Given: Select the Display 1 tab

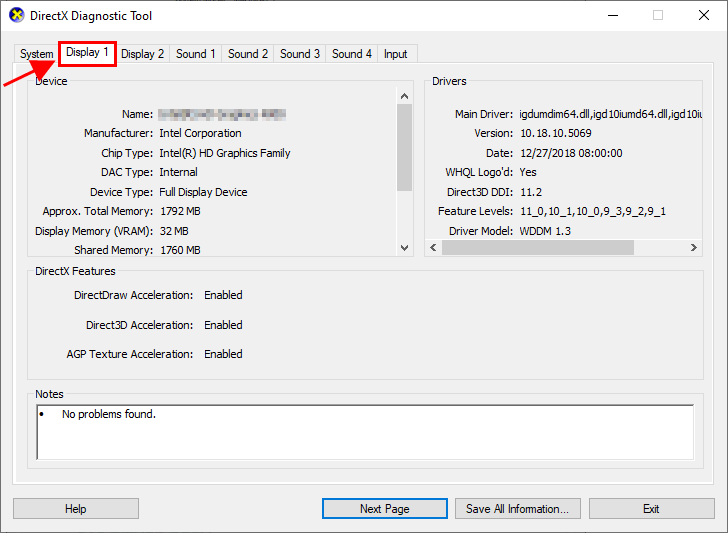Looking at the screenshot, I should click(x=87, y=52).
